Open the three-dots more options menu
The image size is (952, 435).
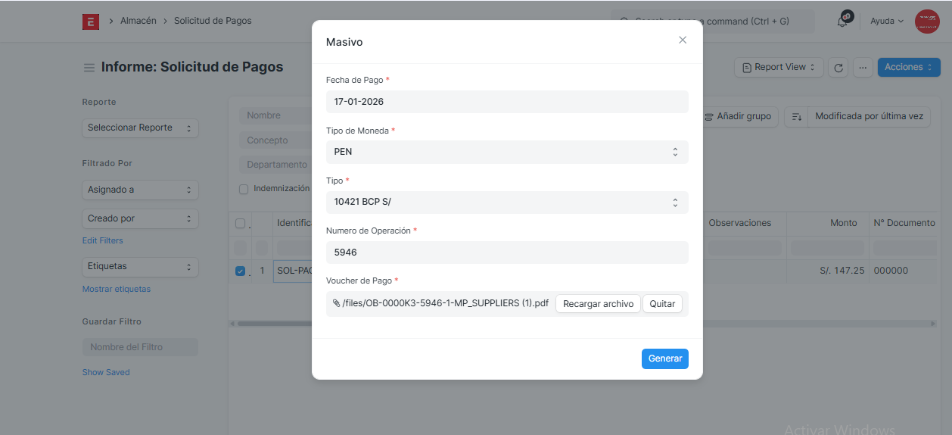(862, 67)
